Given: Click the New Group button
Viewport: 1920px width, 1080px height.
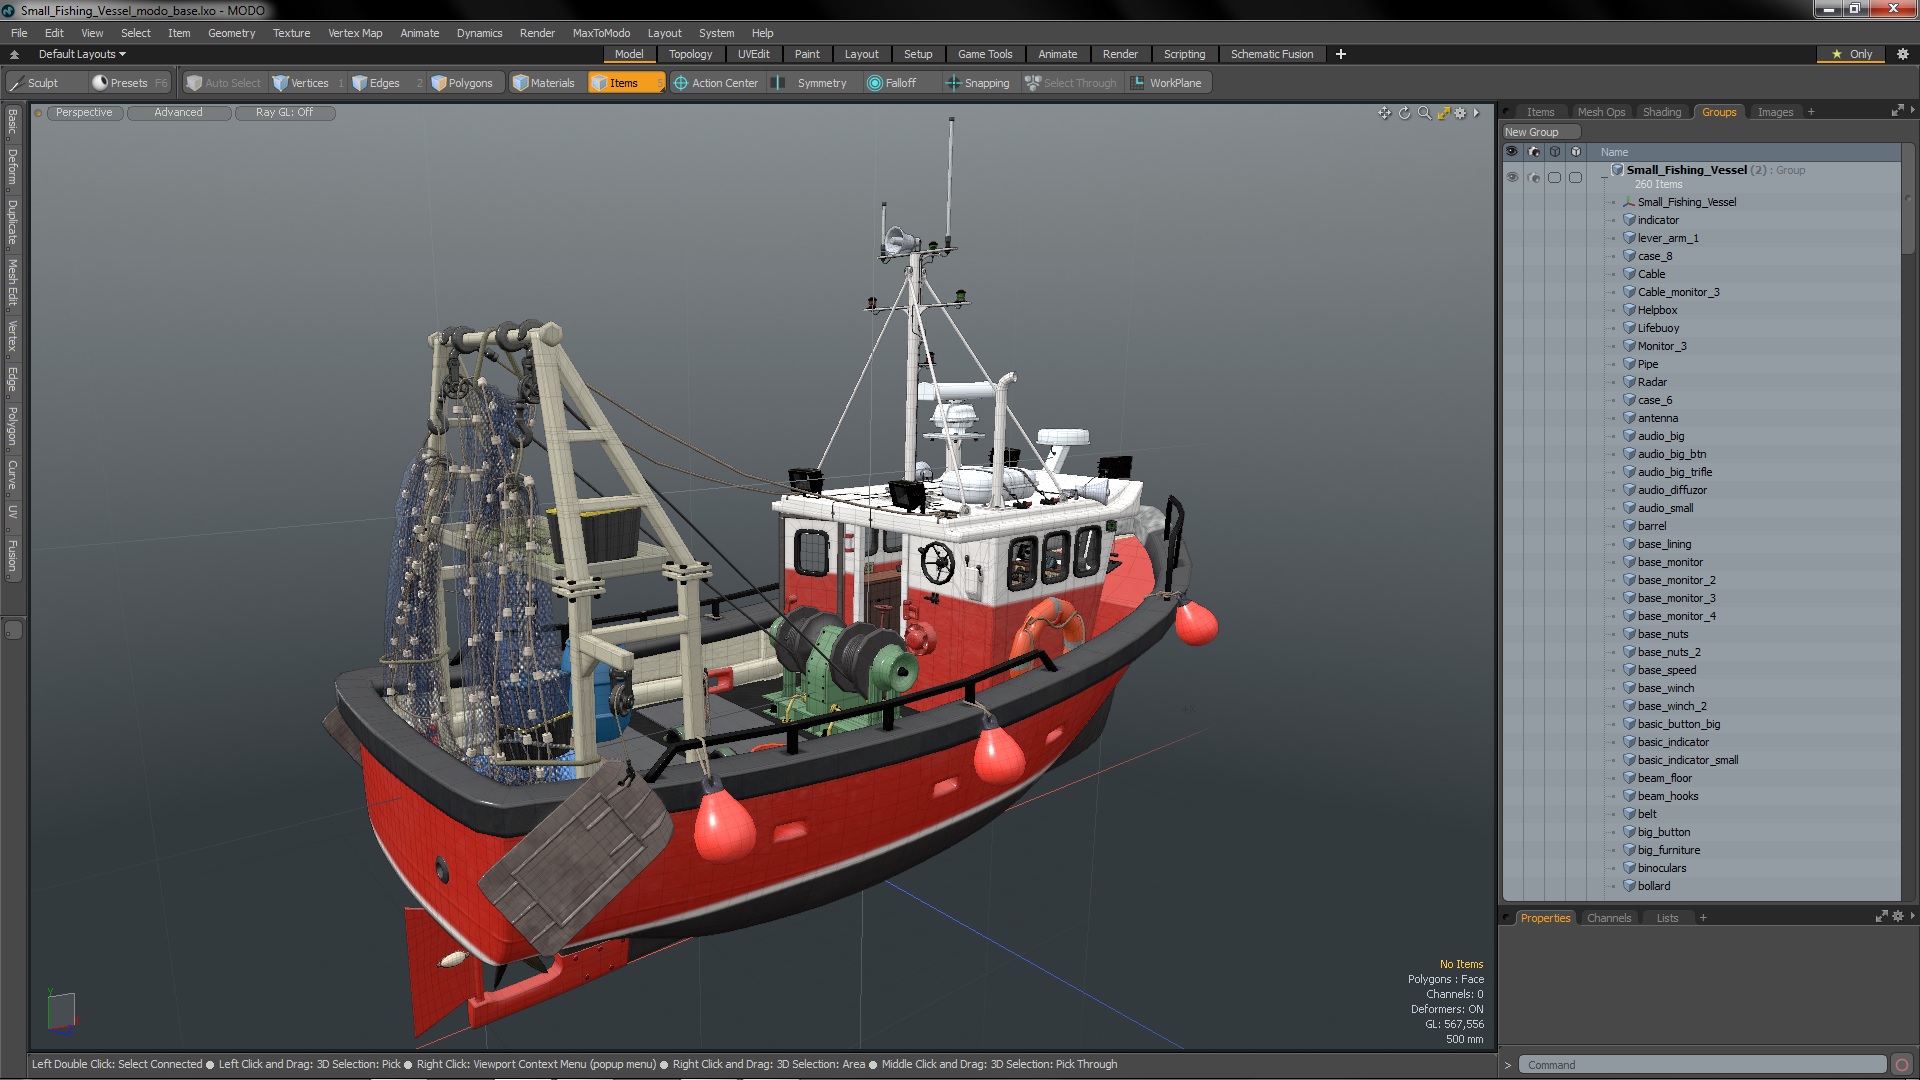Looking at the screenshot, I should point(1540,132).
